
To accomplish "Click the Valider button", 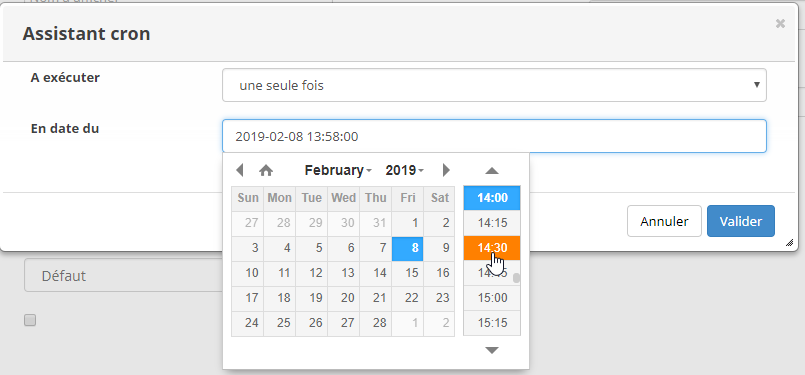I will [741, 221].
